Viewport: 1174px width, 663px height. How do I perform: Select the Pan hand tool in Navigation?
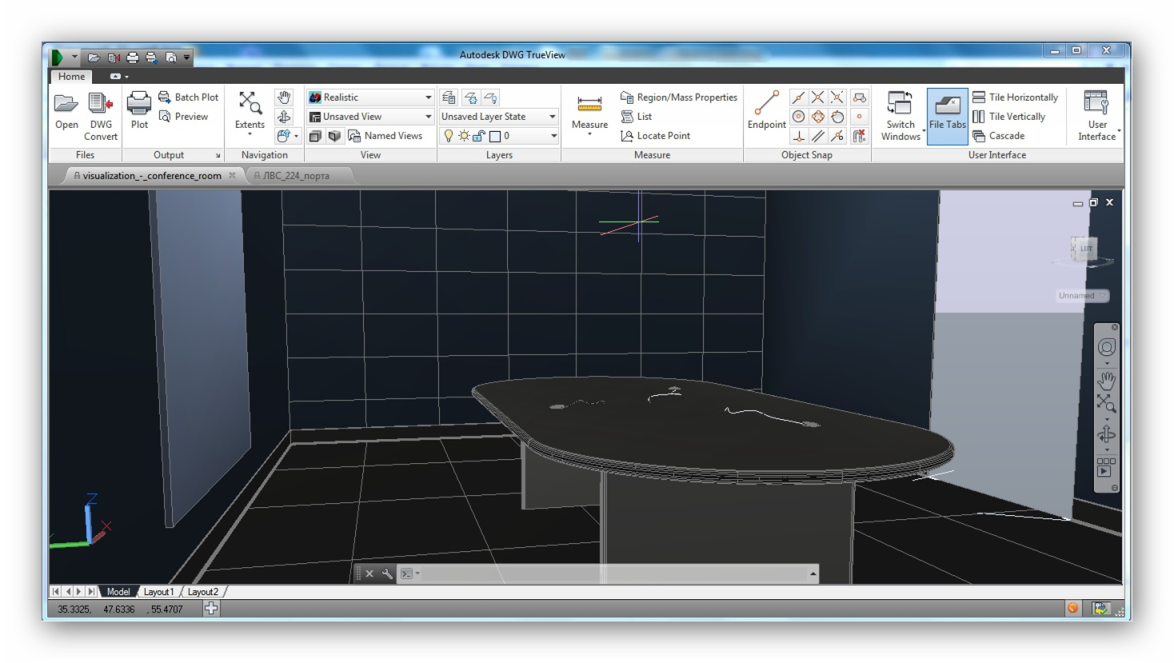(x=284, y=97)
